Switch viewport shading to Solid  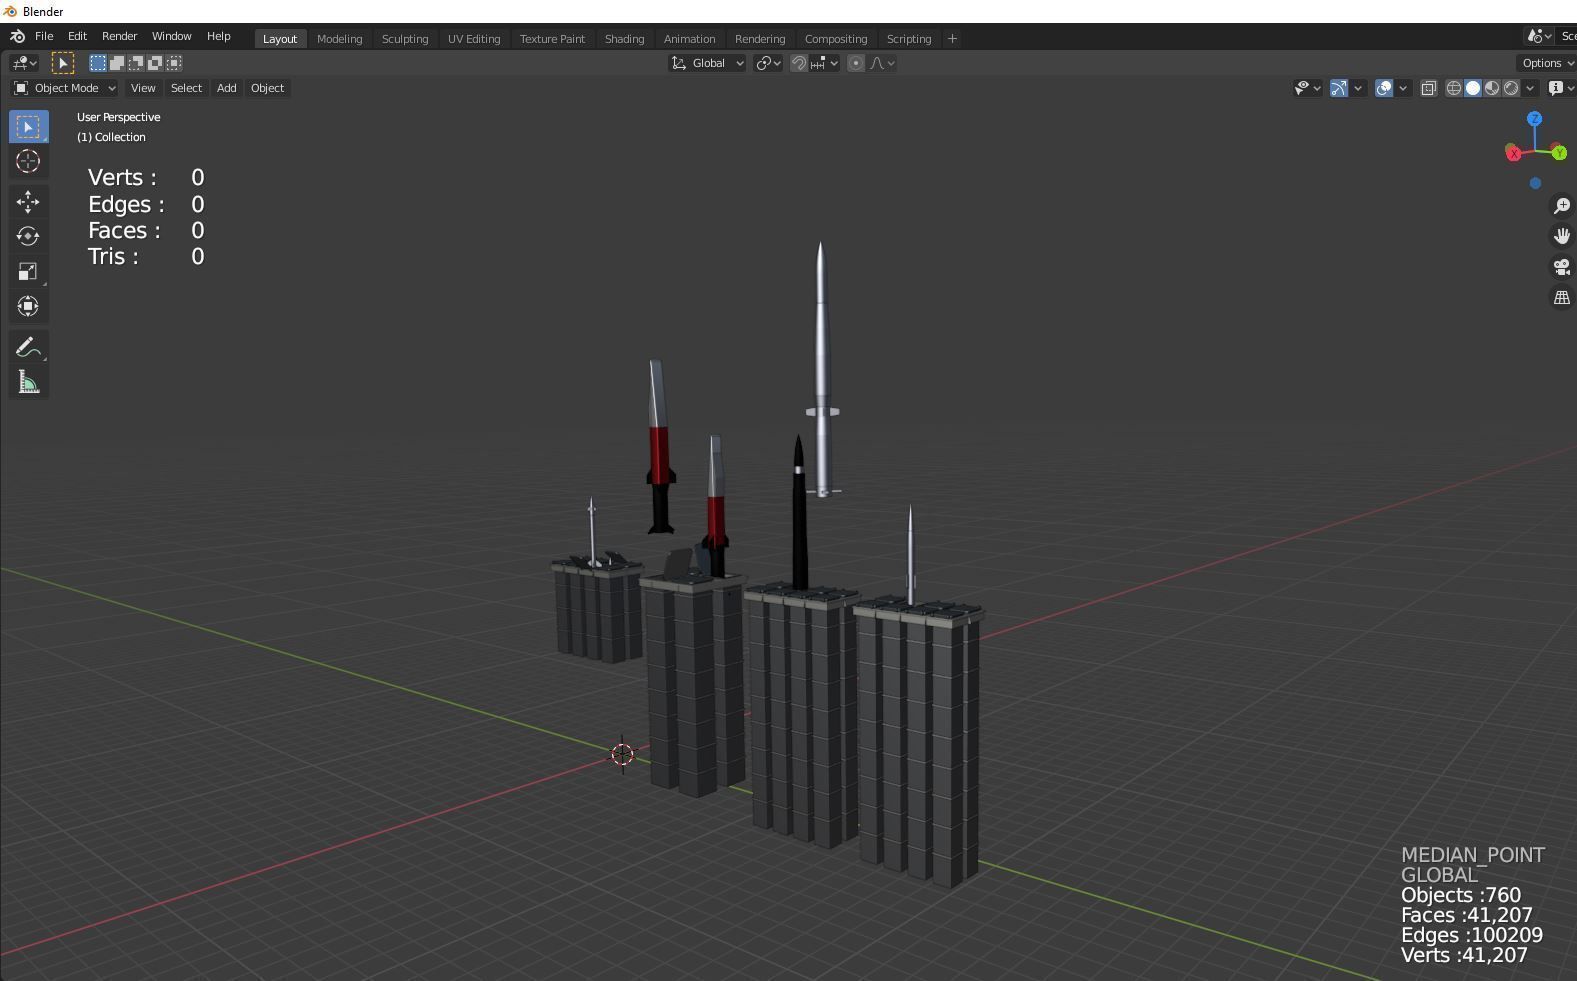tap(1473, 88)
